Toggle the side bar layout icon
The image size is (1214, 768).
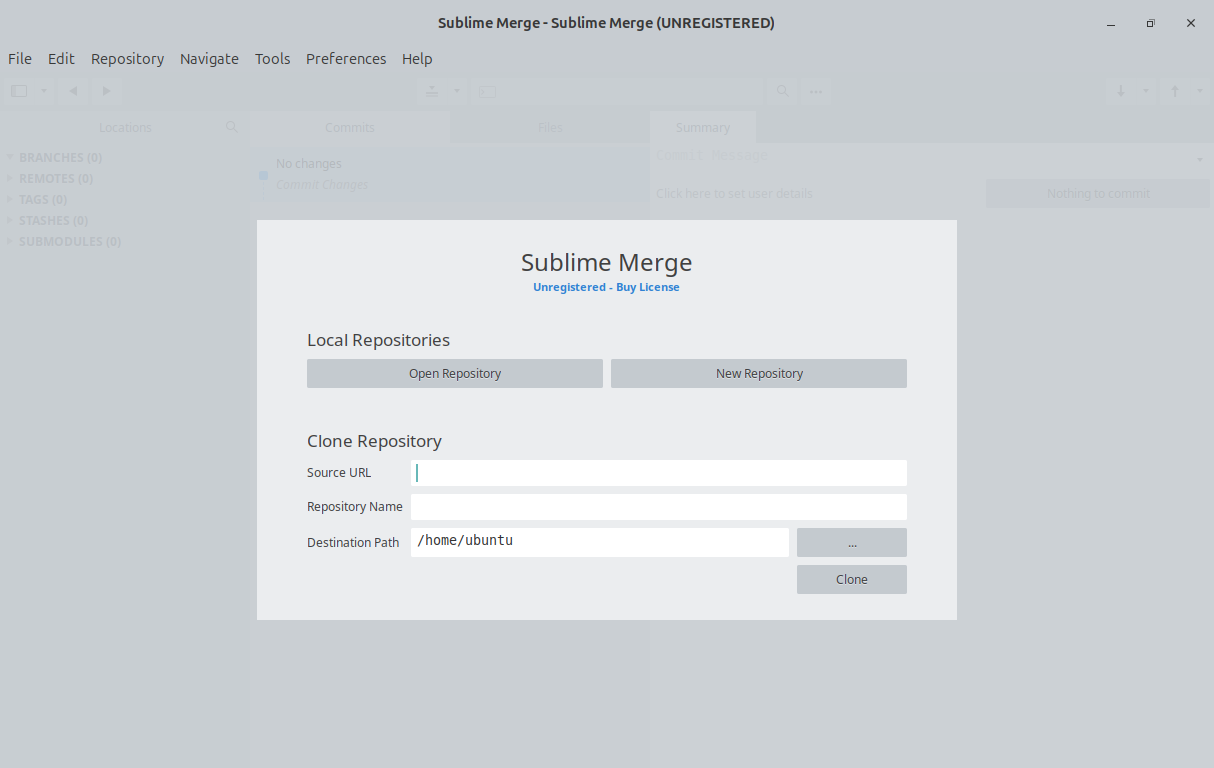tap(19, 91)
